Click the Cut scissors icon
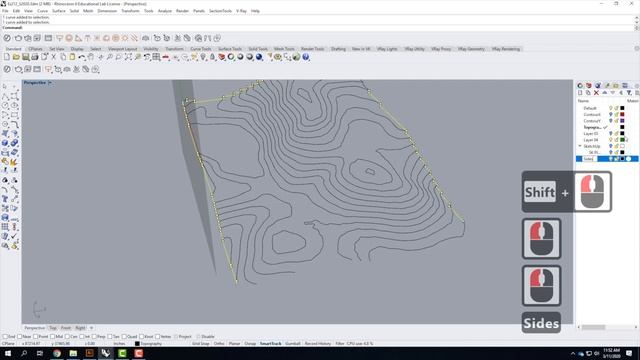 [53, 57]
